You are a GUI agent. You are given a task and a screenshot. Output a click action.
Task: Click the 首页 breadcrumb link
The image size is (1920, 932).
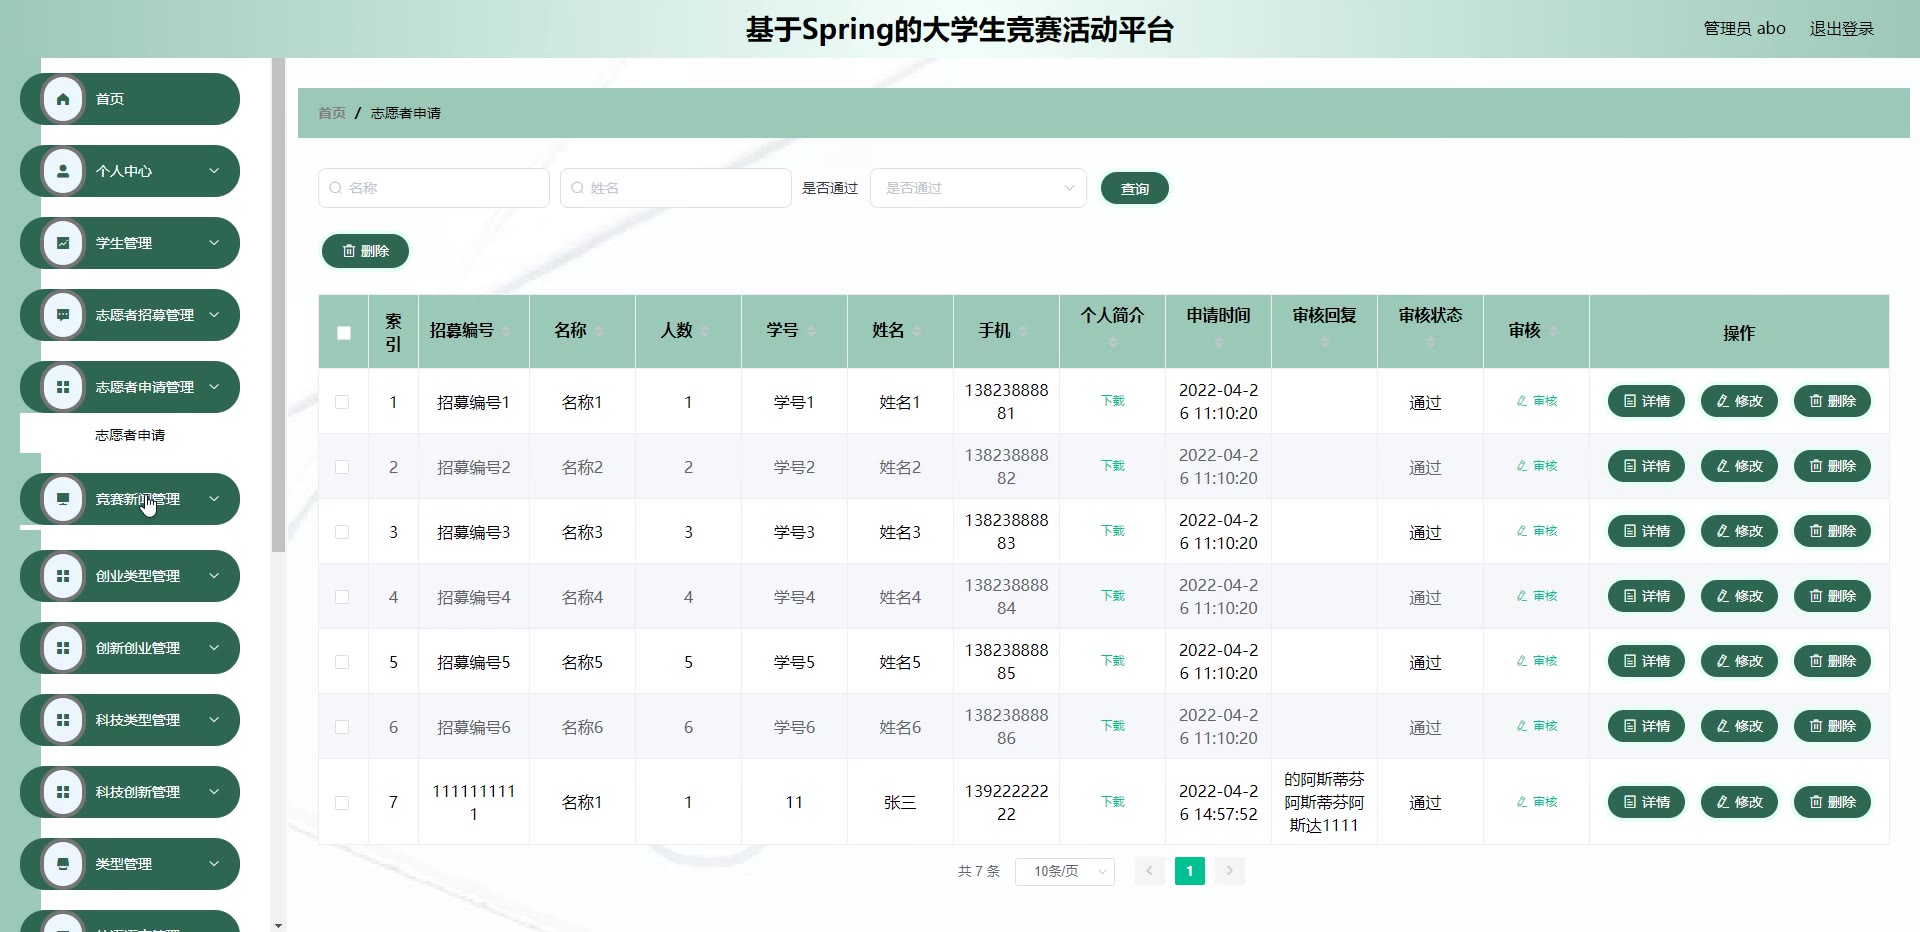pos(332,113)
